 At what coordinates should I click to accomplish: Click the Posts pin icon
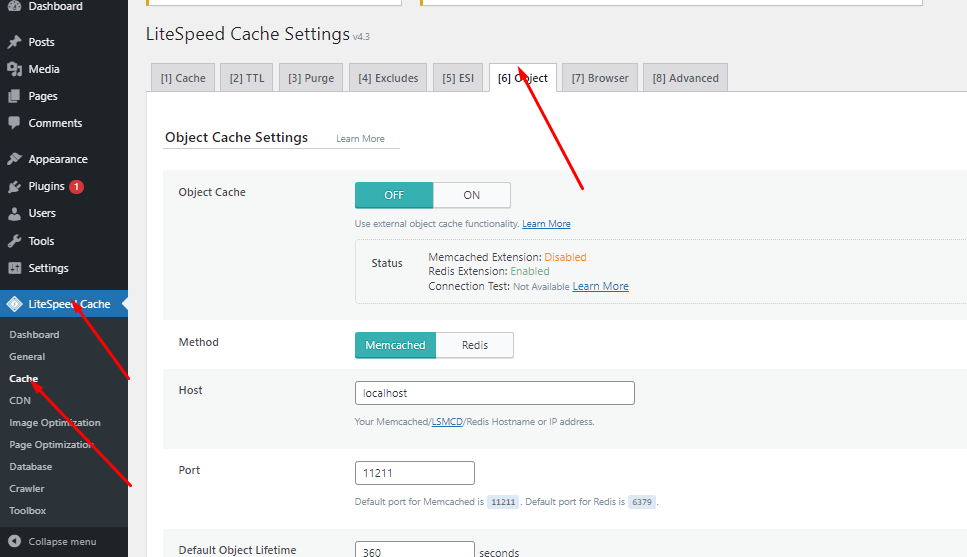click(x=14, y=42)
